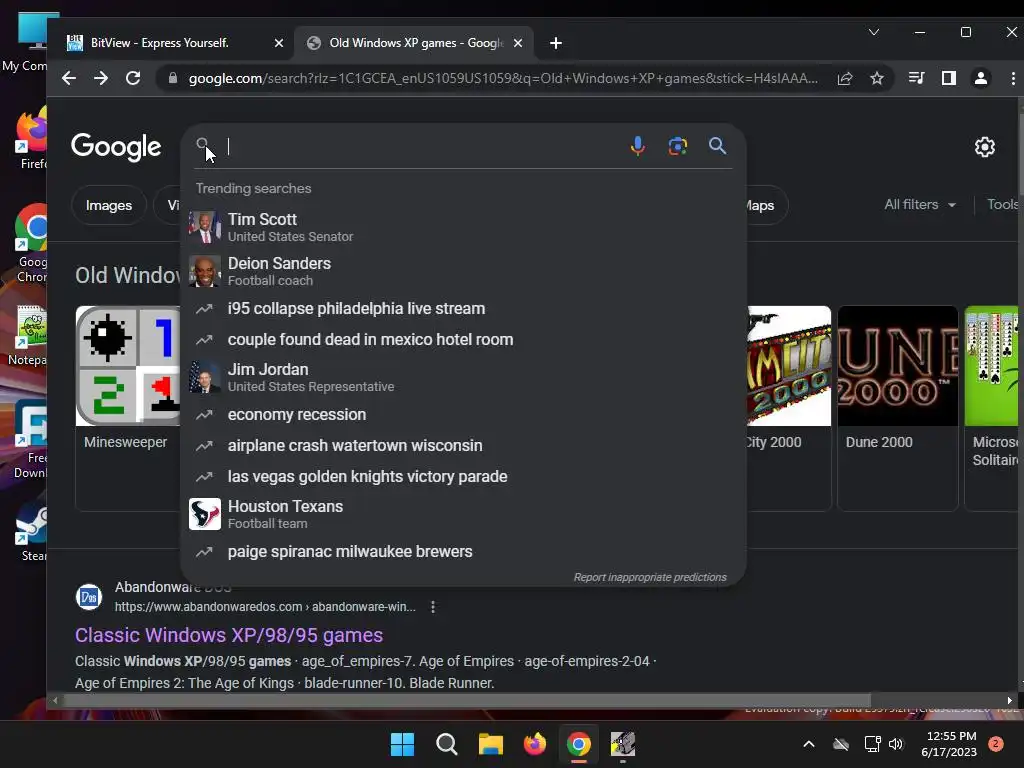
Task: Open the Microsoft Solitaire game card
Action: click(992, 408)
